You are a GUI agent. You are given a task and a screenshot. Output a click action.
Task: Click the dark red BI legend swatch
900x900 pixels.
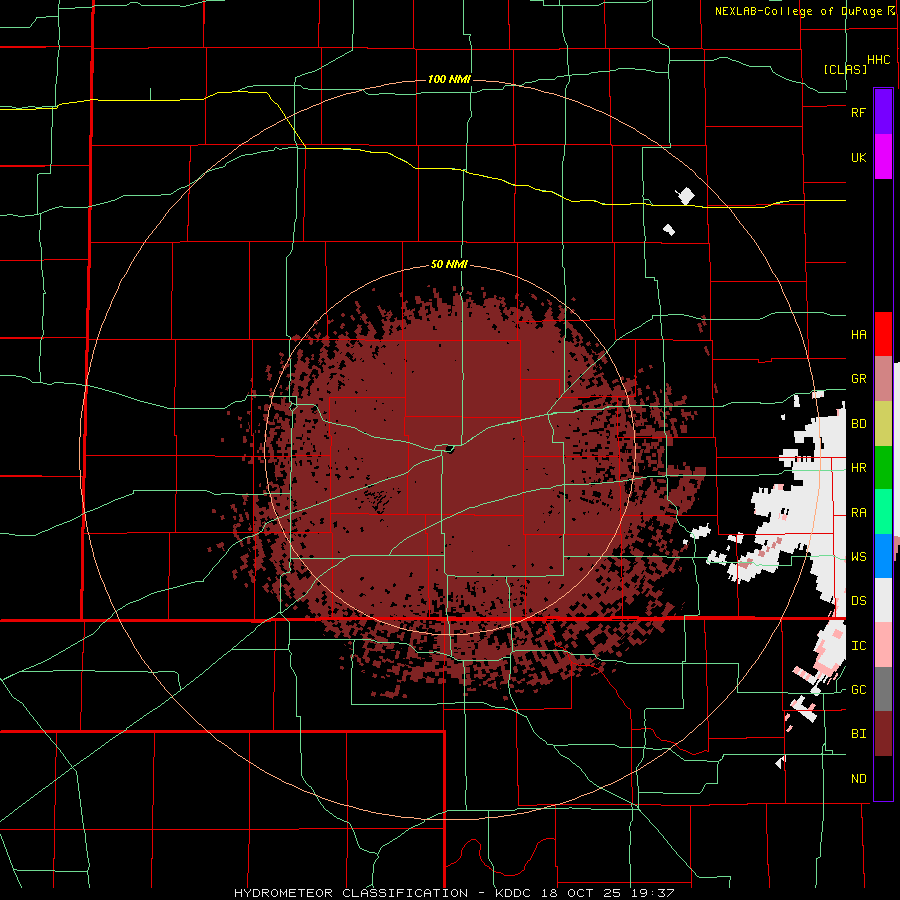coord(883,734)
